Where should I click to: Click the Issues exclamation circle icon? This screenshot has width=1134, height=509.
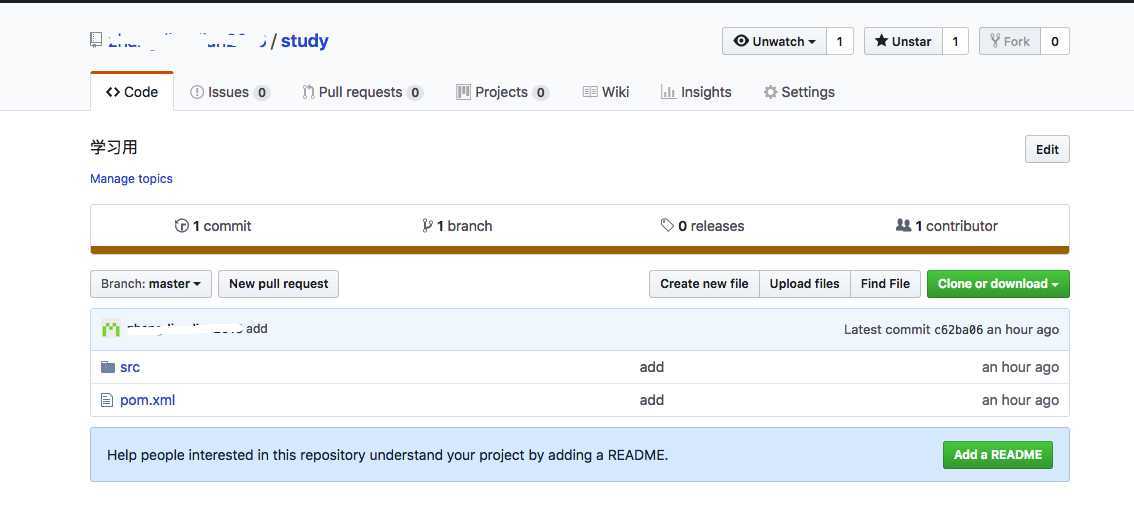tap(197, 92)
